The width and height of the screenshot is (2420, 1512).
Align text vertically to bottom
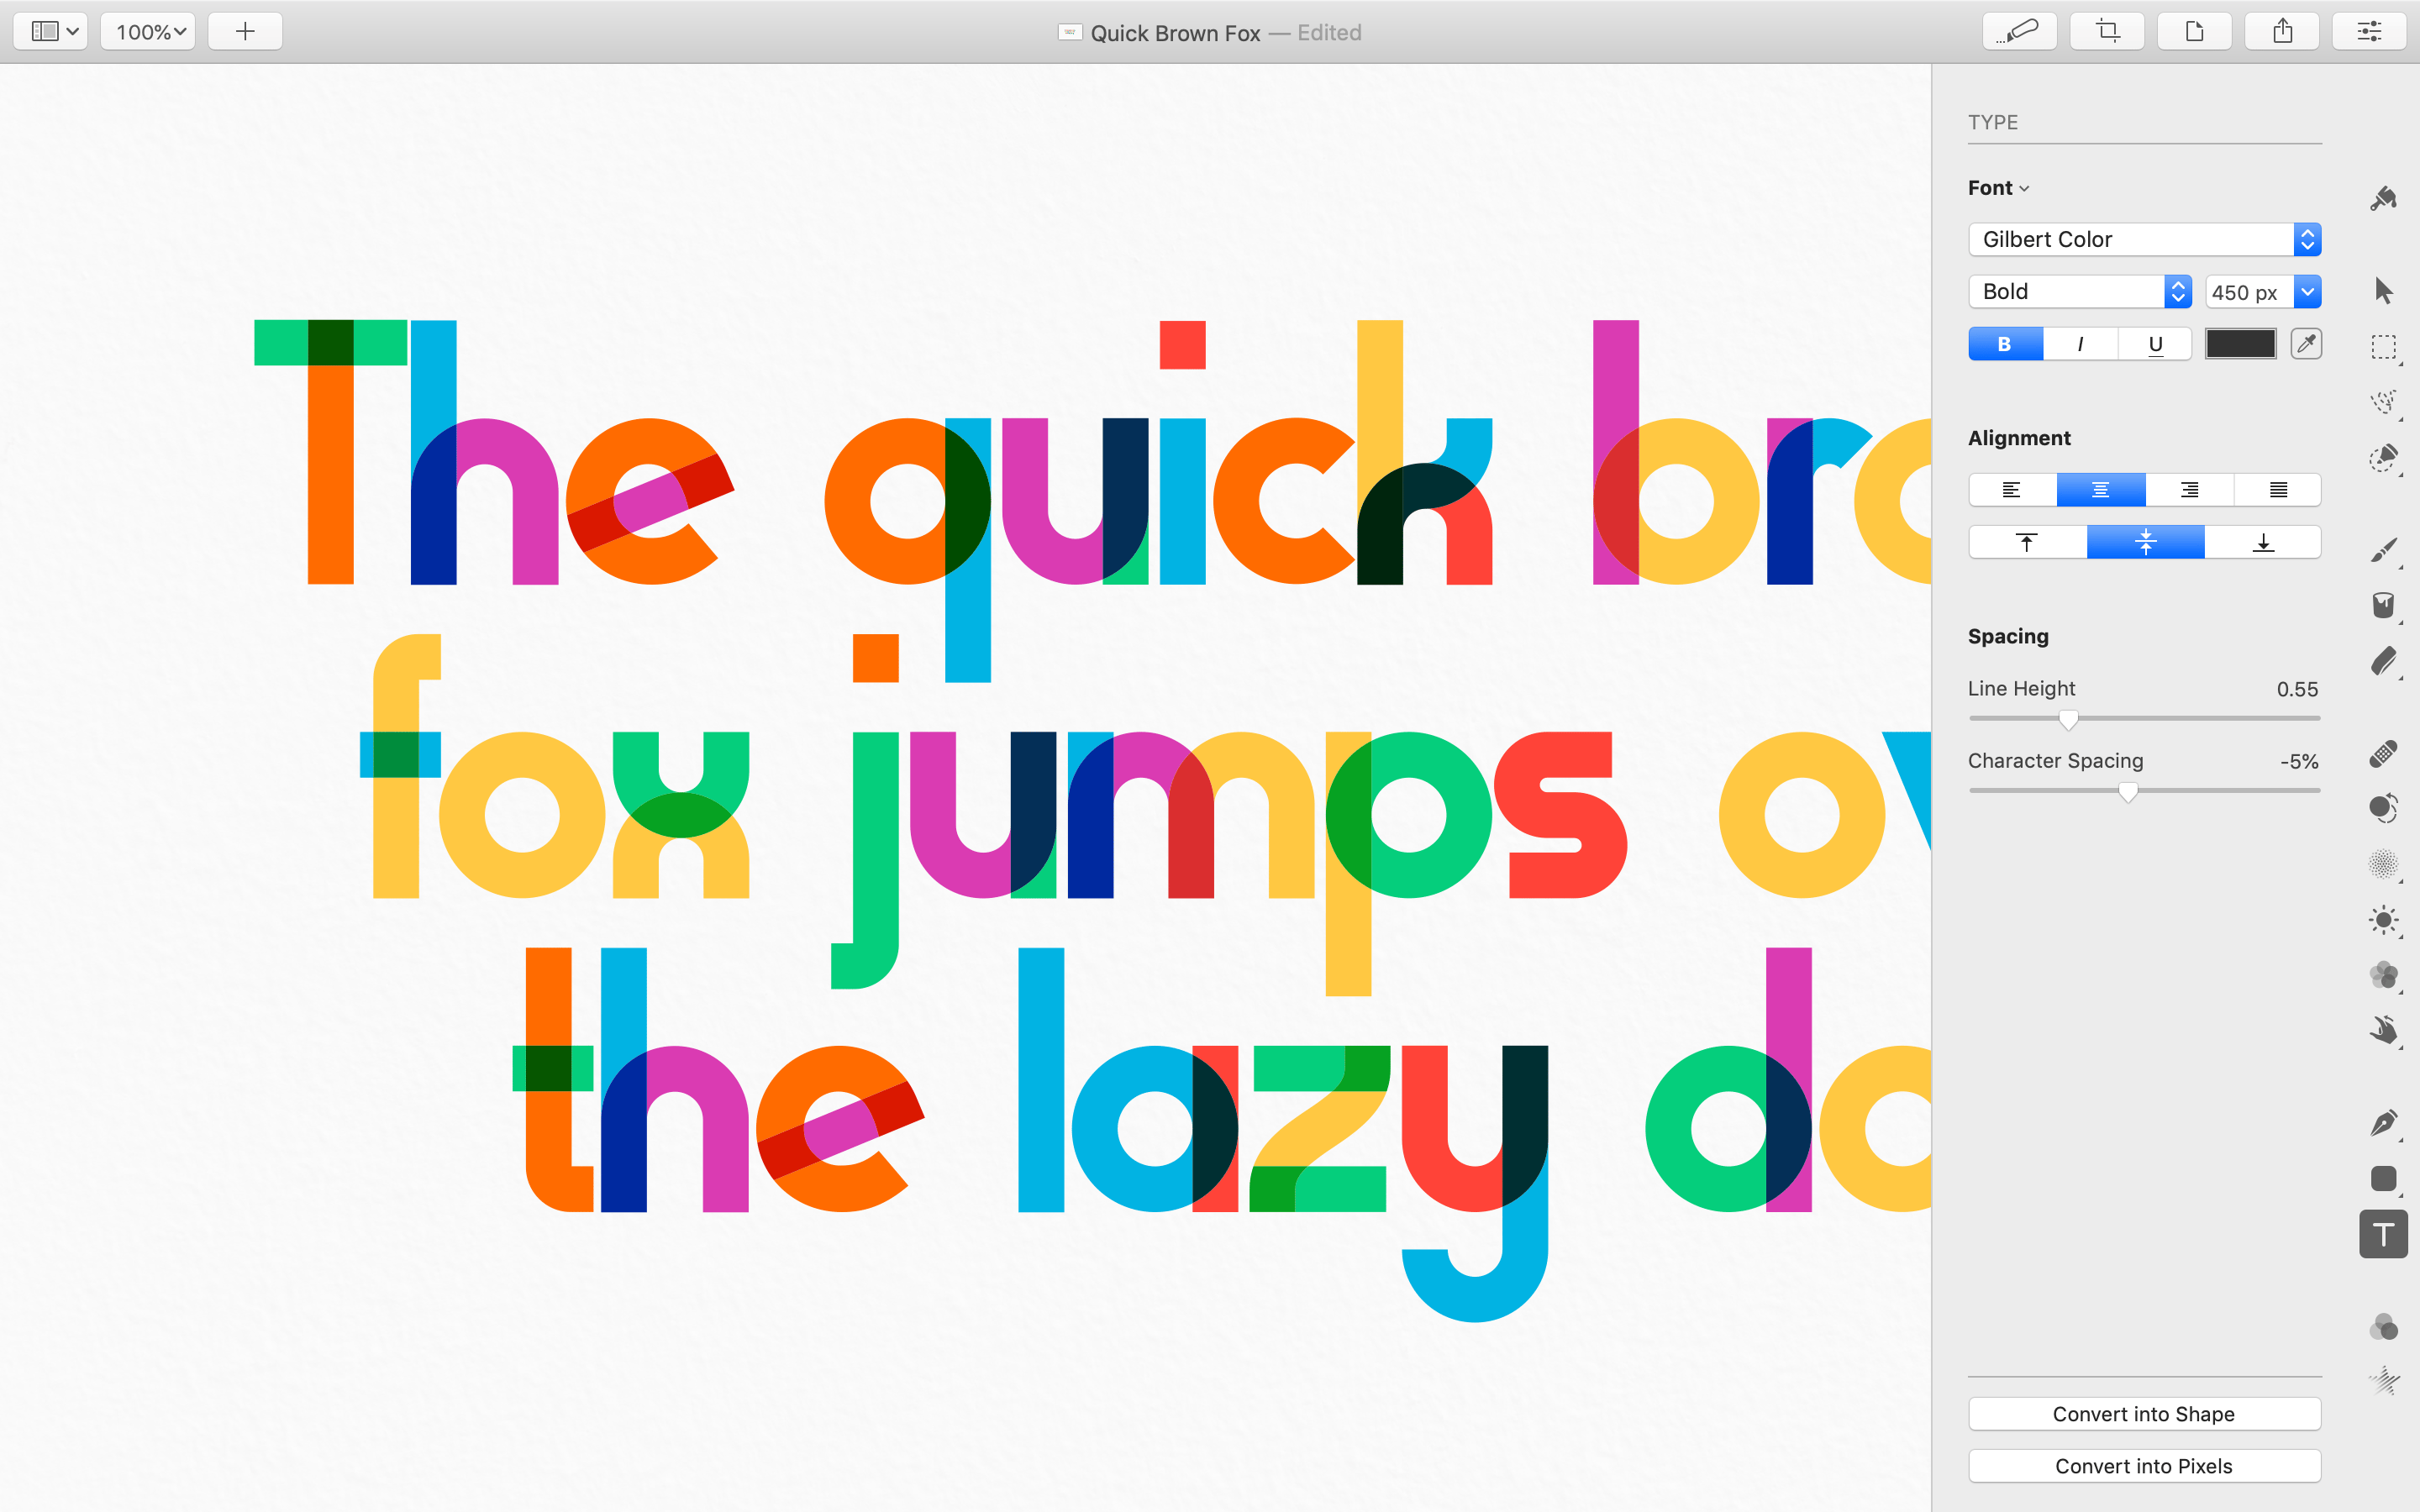point(2263,542)
